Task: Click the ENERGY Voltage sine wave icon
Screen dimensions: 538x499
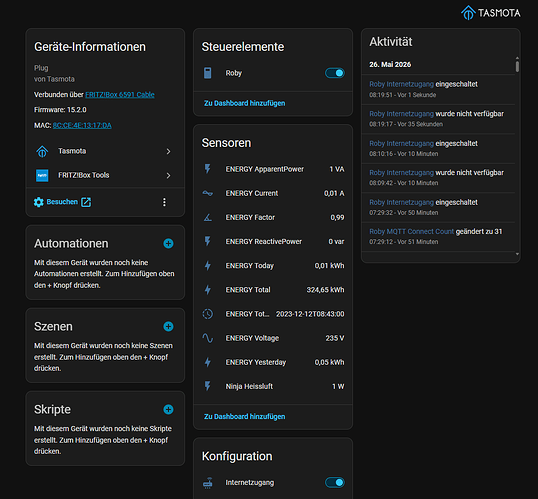Action: coord(208,338)
